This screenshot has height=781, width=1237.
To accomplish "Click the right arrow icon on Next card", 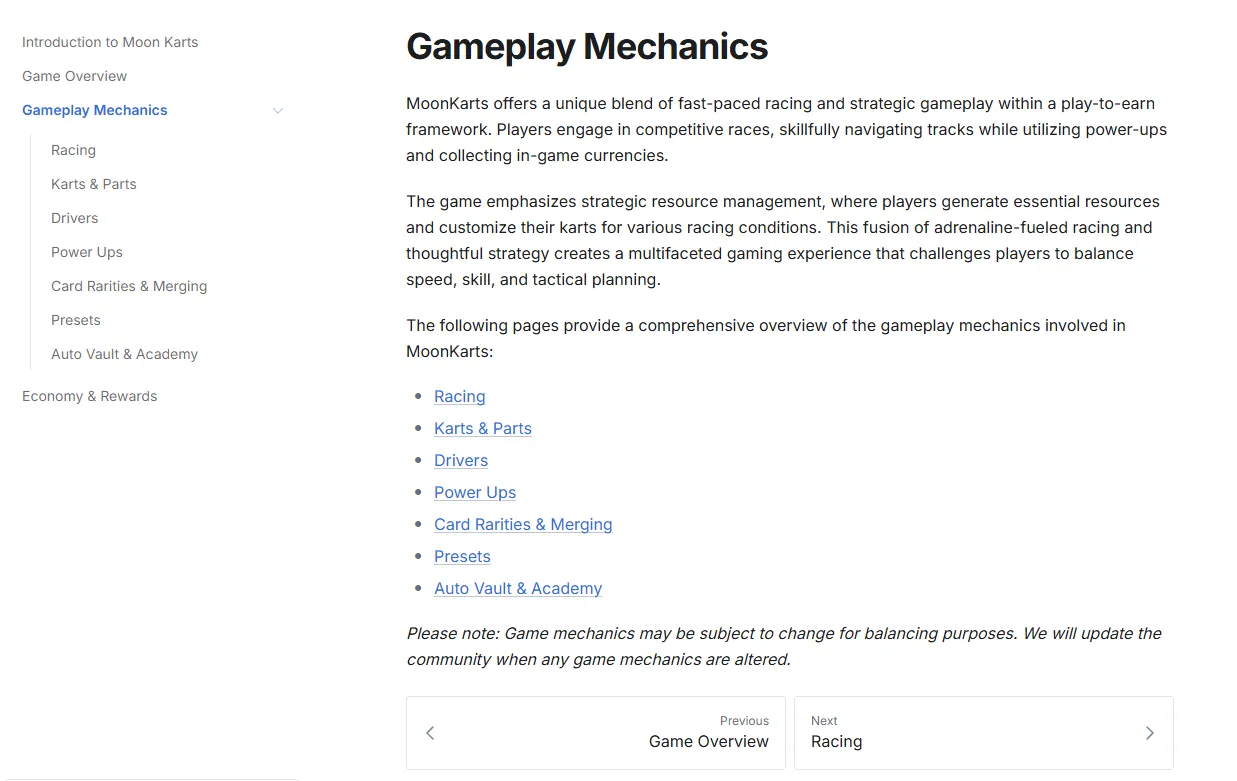I will click(x=1149, y=733).
